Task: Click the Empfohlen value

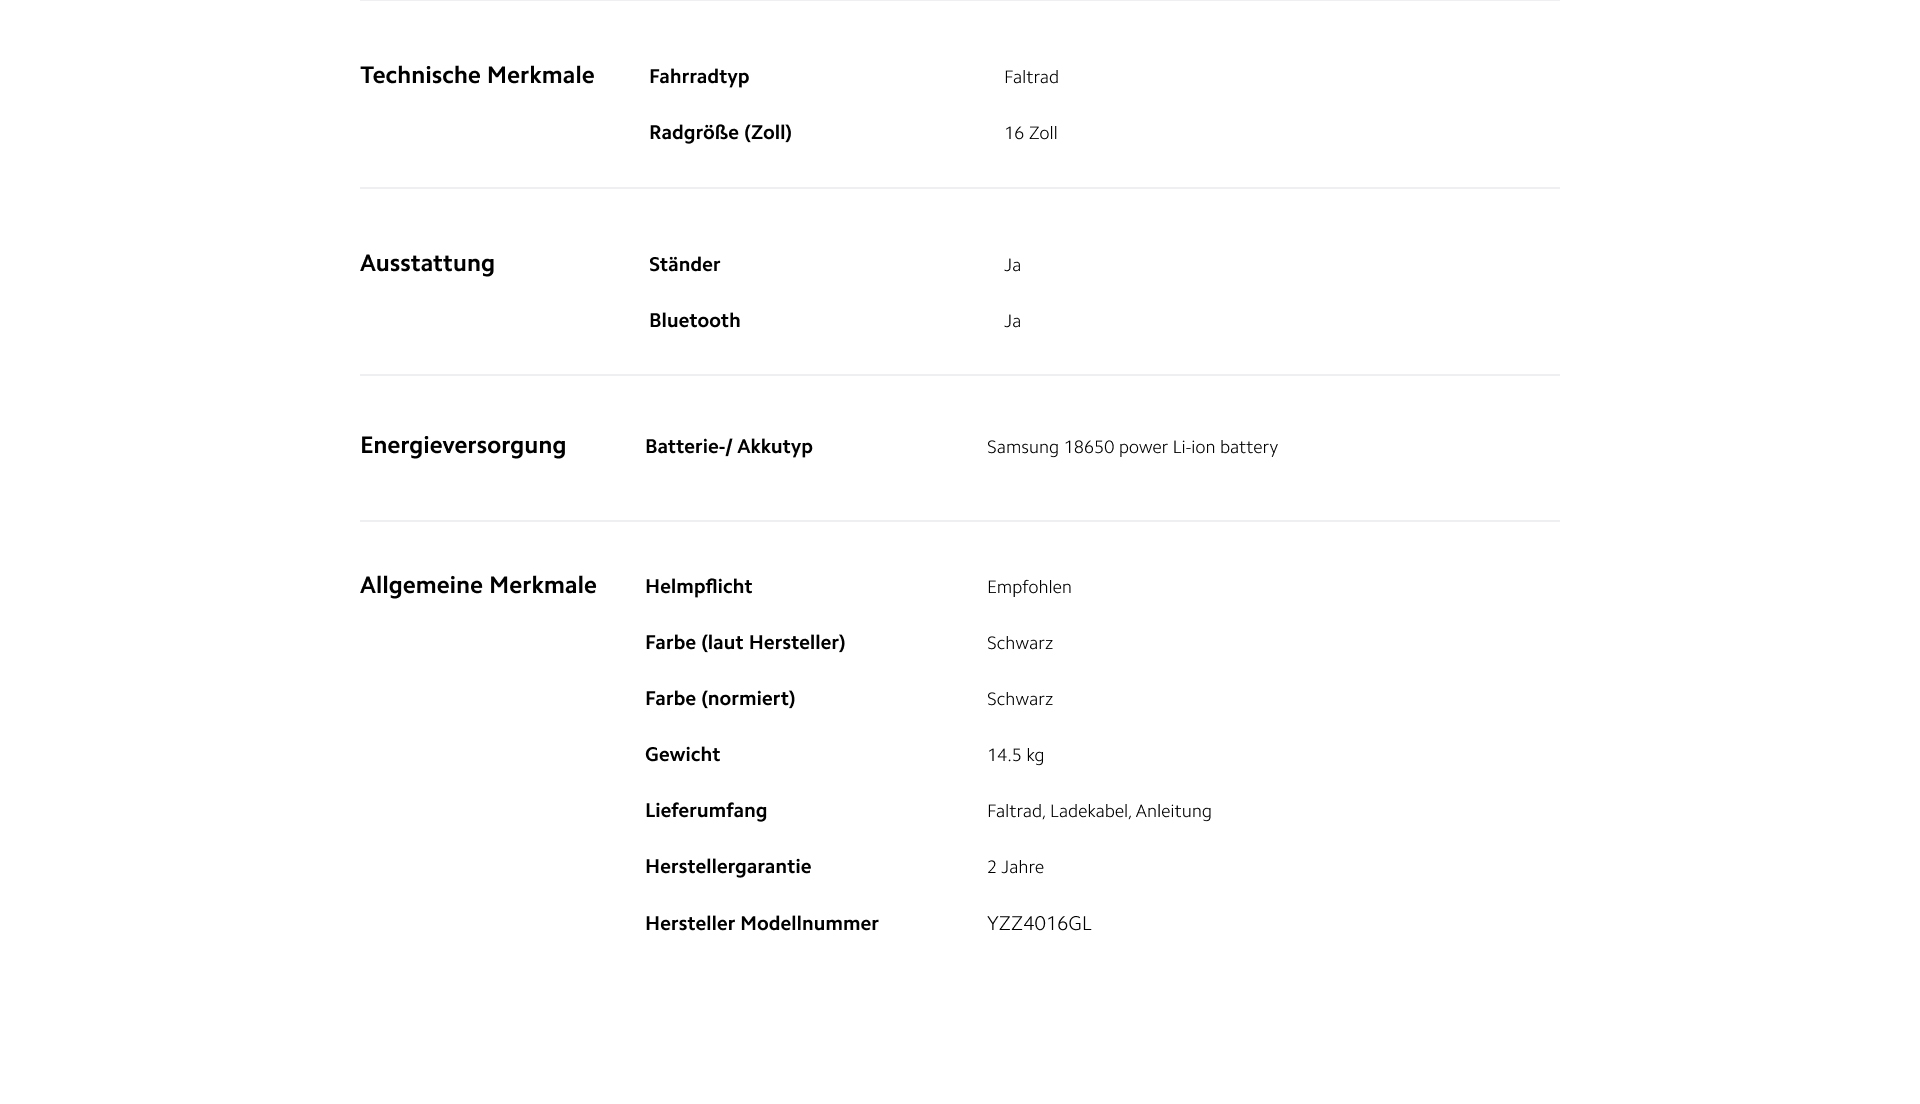Action: 1029,587
